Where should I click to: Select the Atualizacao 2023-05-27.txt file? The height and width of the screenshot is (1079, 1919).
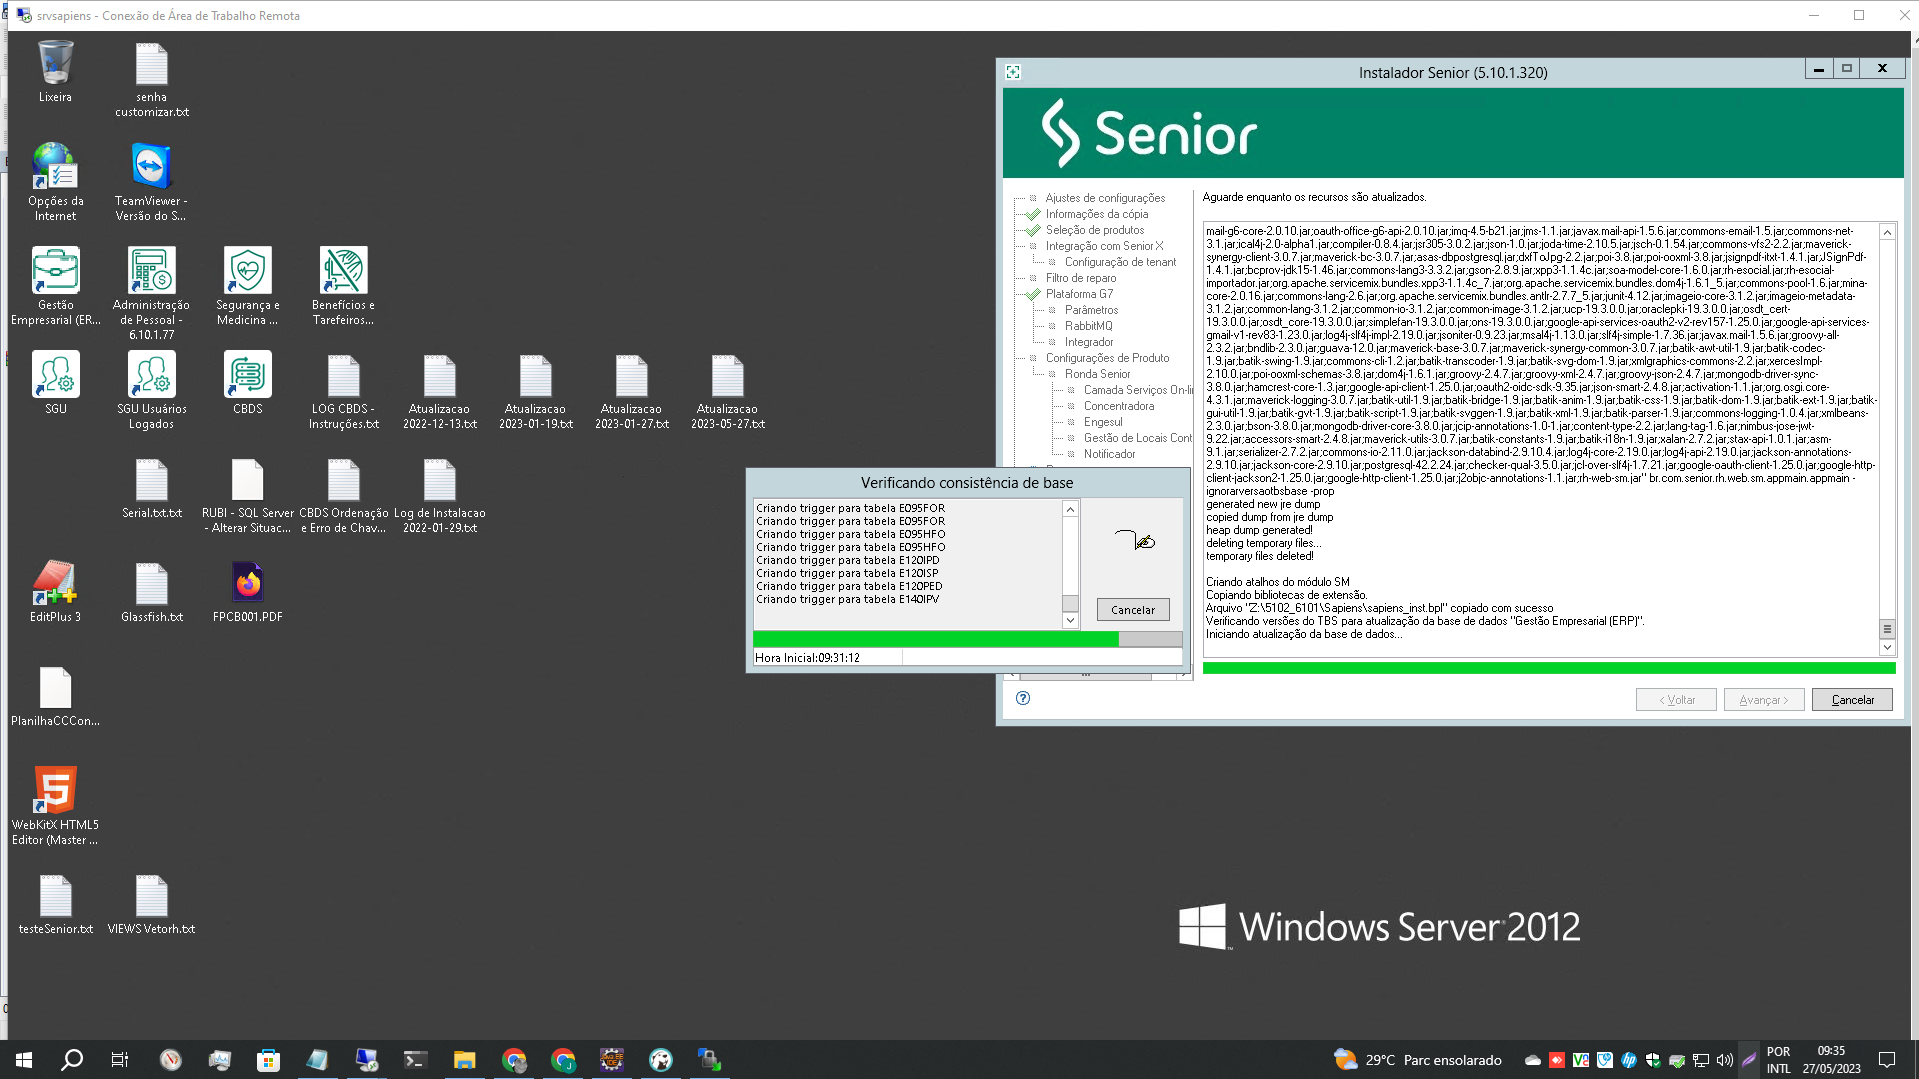pyautogui.click(x=727, y=389)
